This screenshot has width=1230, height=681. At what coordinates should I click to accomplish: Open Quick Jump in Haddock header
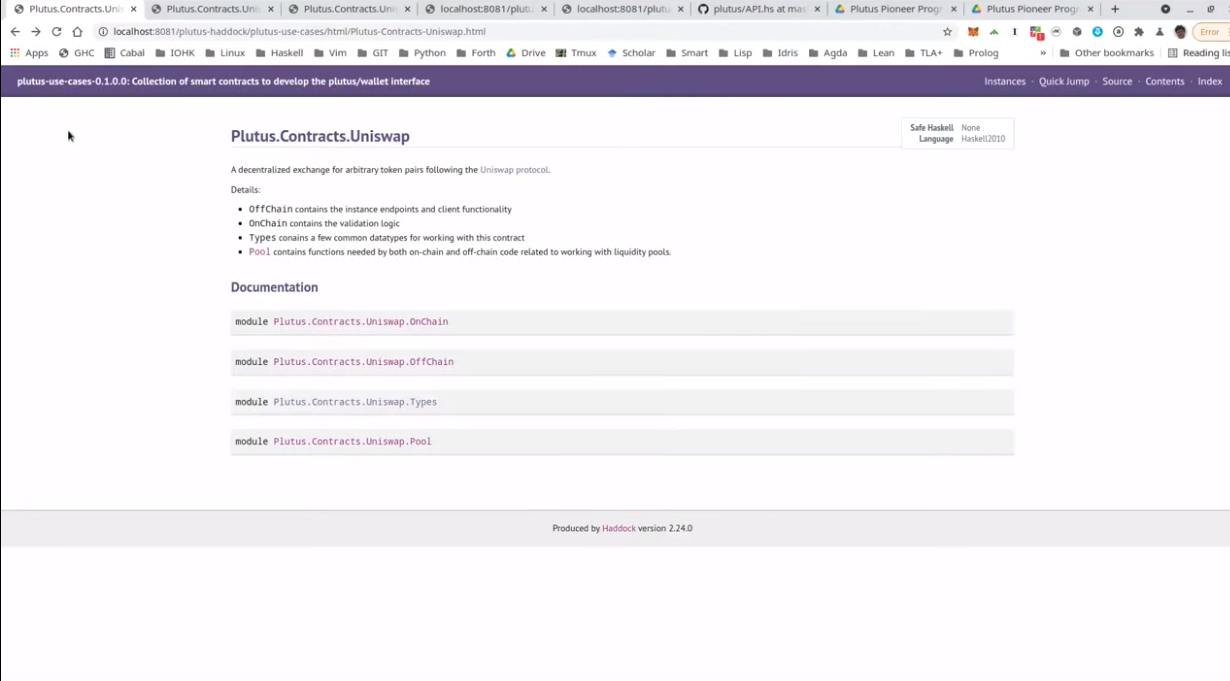1063,81
